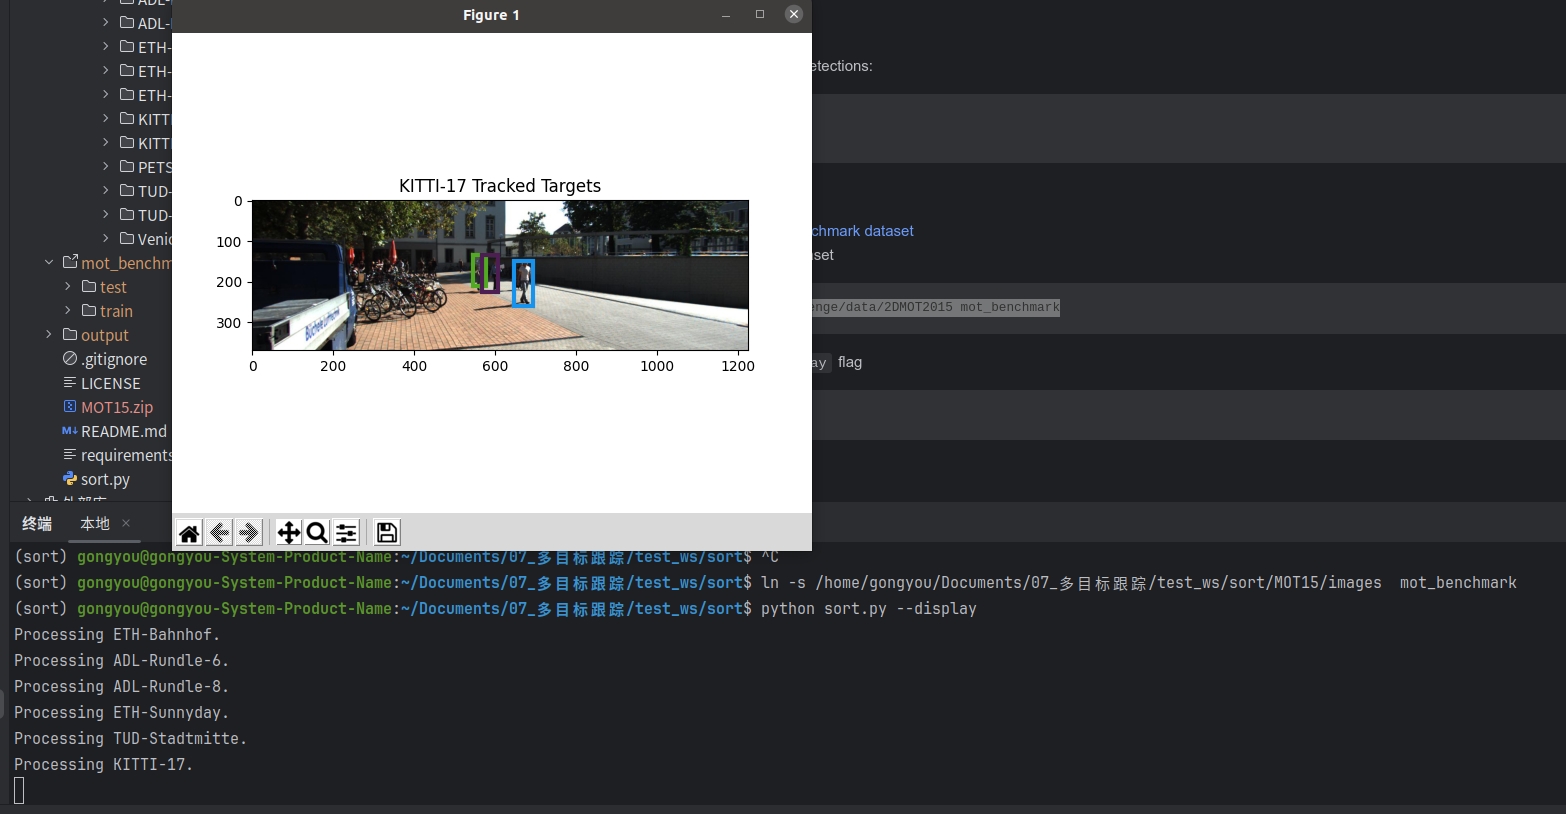Open Configure subplots sliders icon
Screen dimensions: 1566x814
point(346,533)
